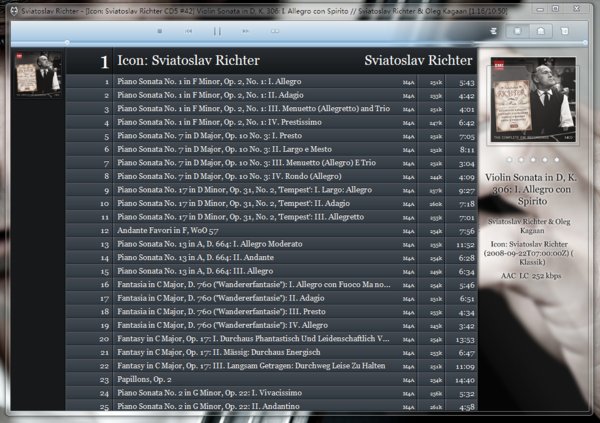Select track 'II. Largo e Mesto'
The height and width of the screenshot is (423, 600).
271,149
